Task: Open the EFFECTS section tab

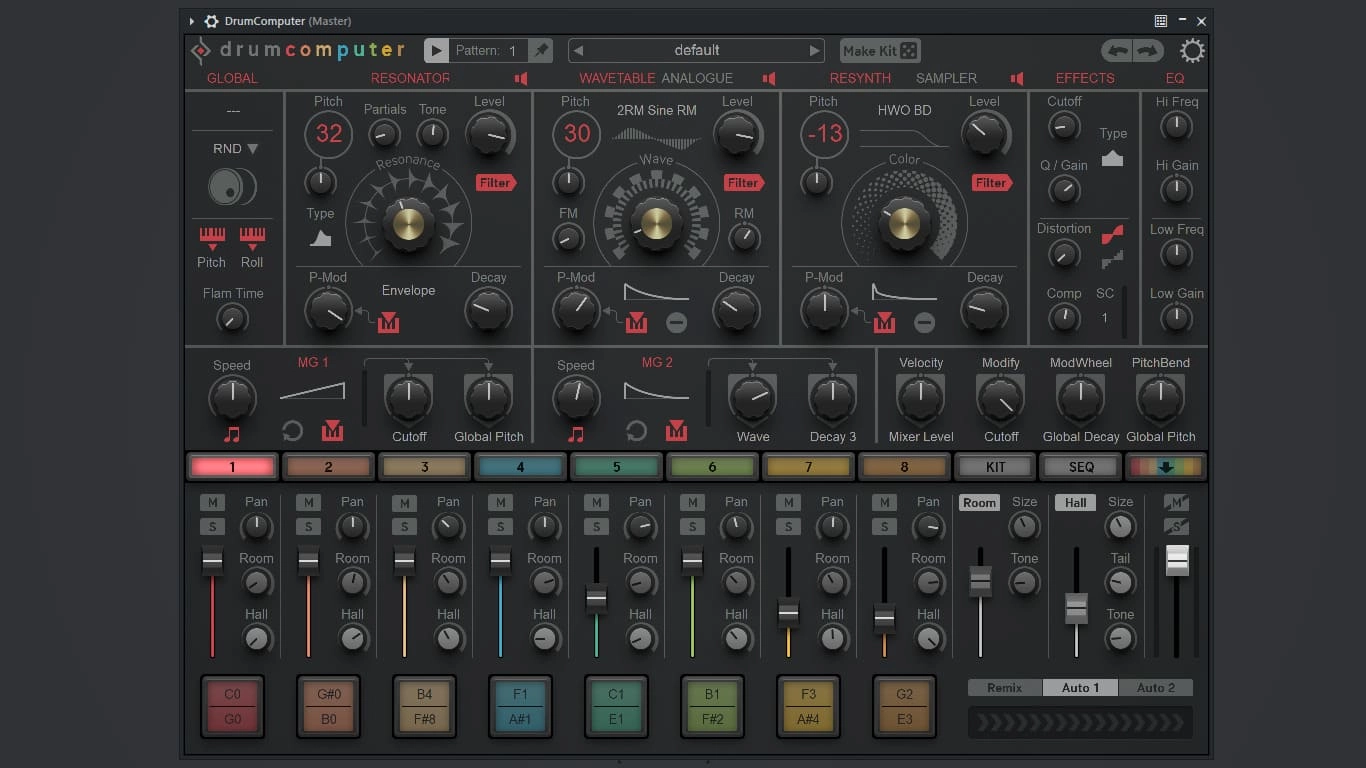Action: tap(1085, 78)
